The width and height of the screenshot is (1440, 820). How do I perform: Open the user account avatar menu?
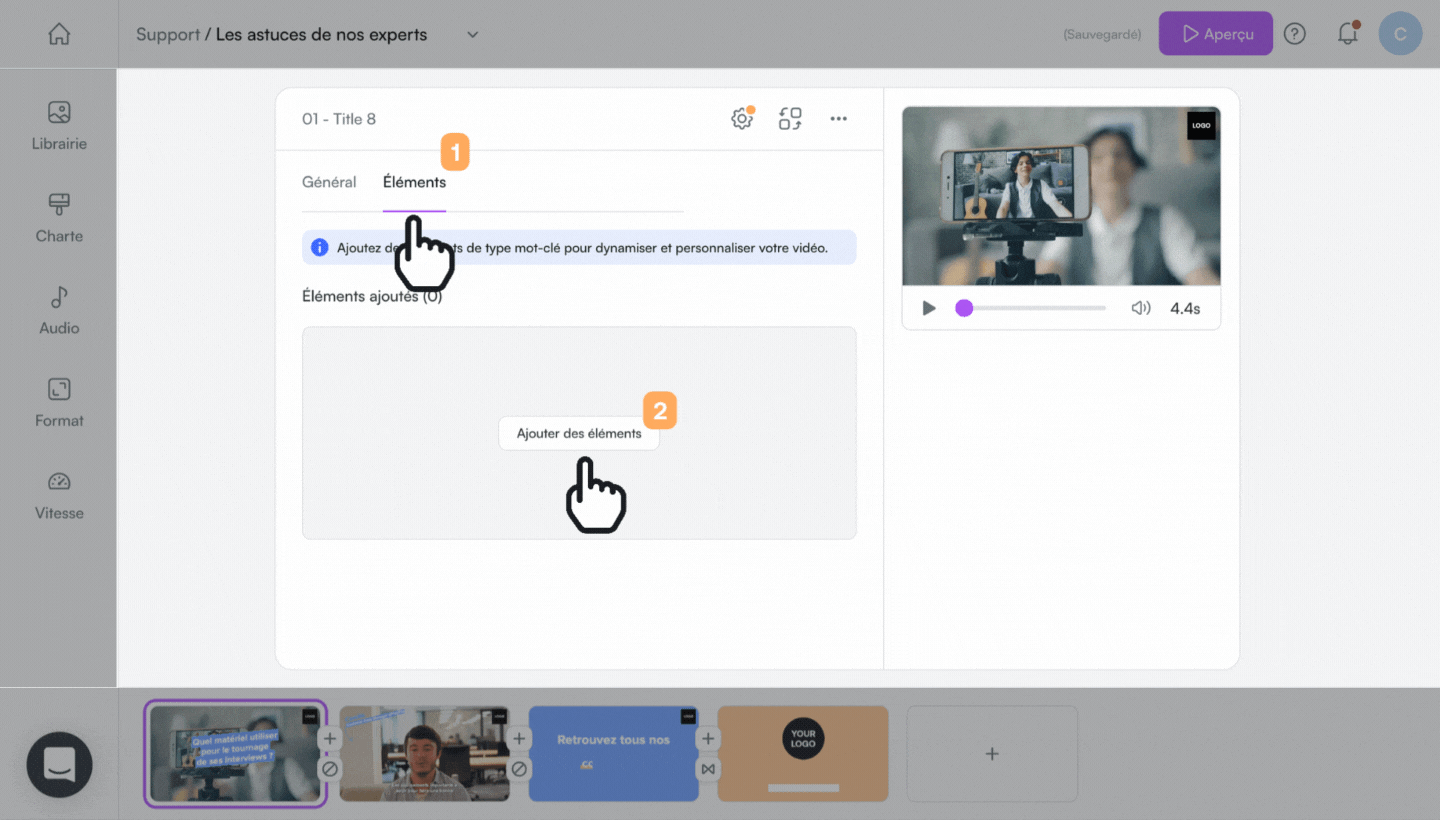coord(1400,34)
